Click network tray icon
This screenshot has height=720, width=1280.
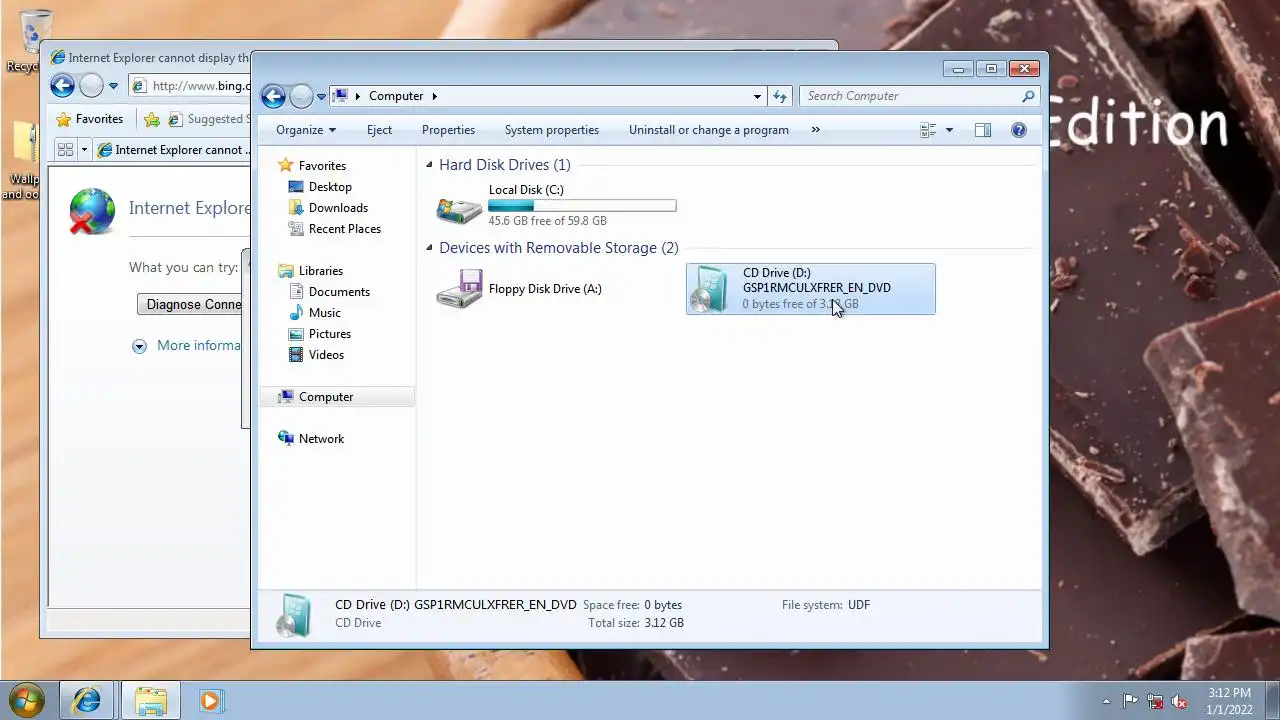coord(1155,701)
